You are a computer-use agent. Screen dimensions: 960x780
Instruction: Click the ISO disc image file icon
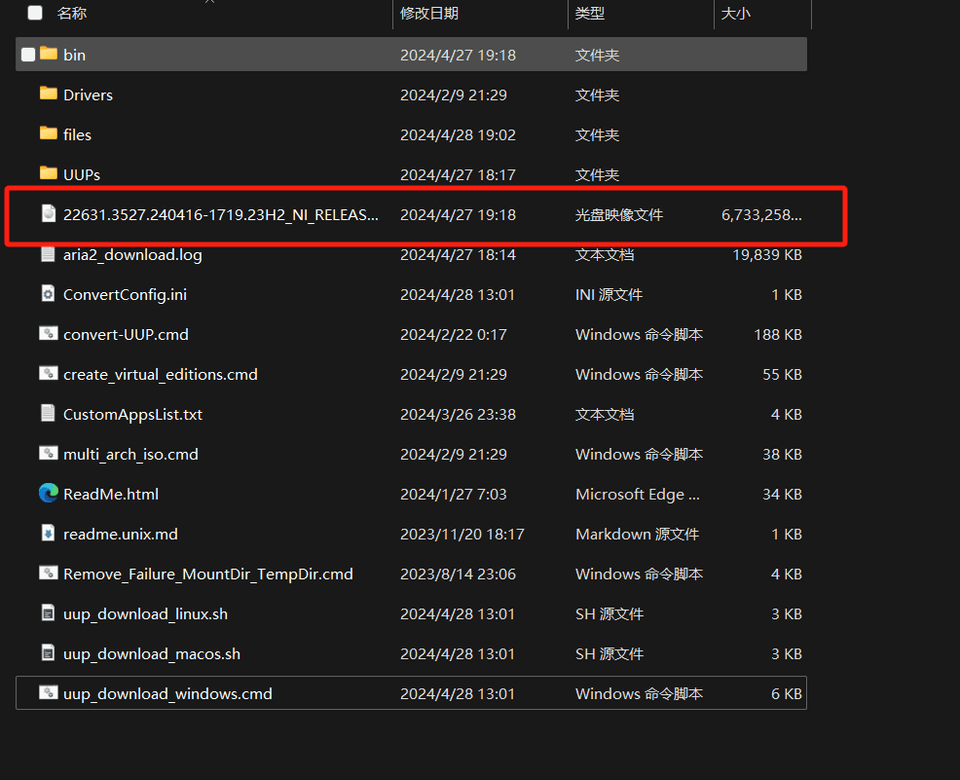tap(48, 214)
